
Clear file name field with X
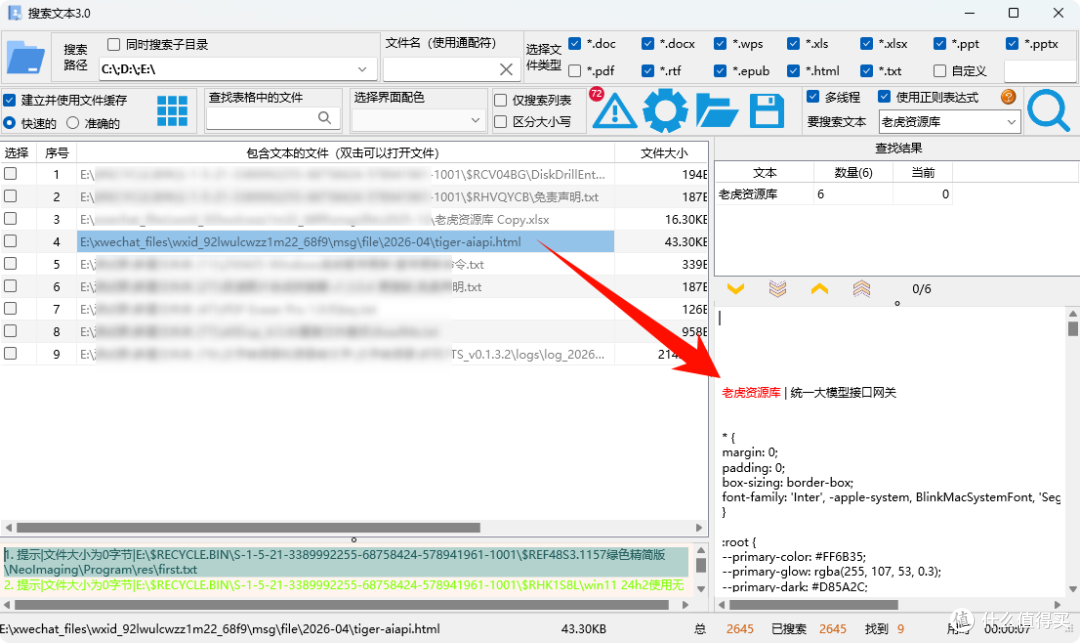pos(506,70)
